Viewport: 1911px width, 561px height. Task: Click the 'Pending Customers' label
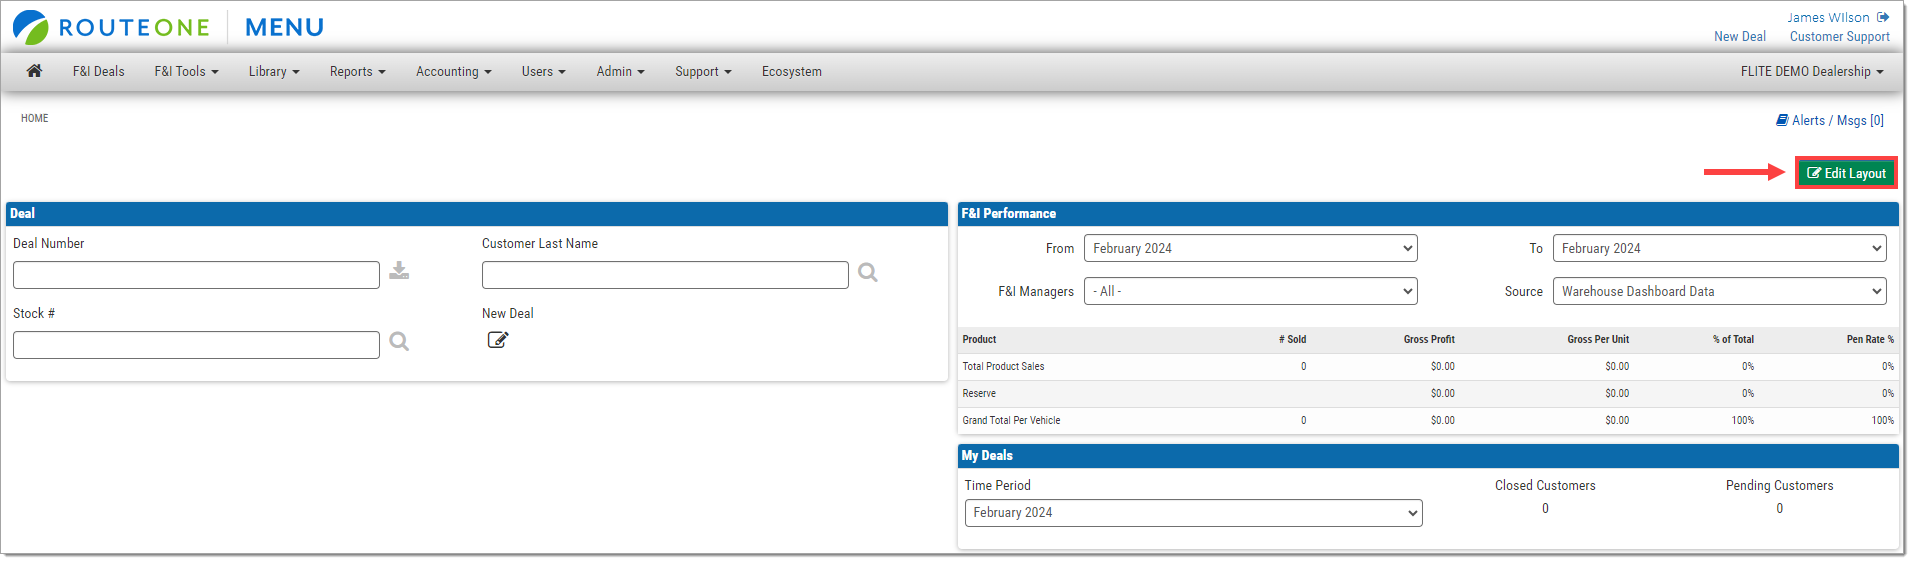pos(1779,485)
